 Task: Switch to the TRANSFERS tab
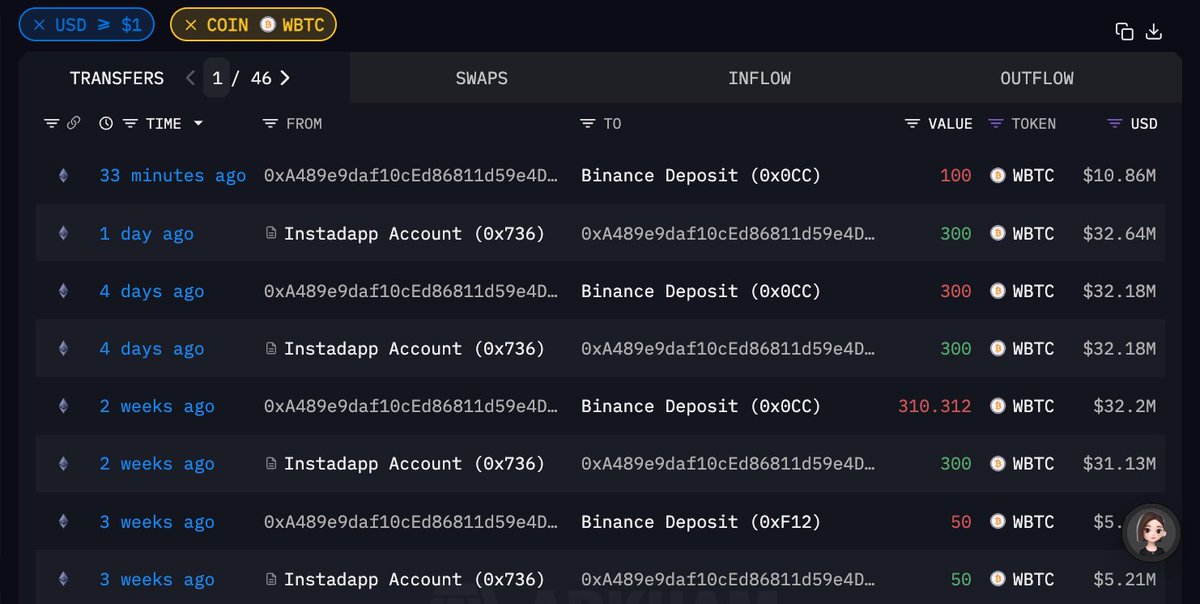click(x=116, y=78)
